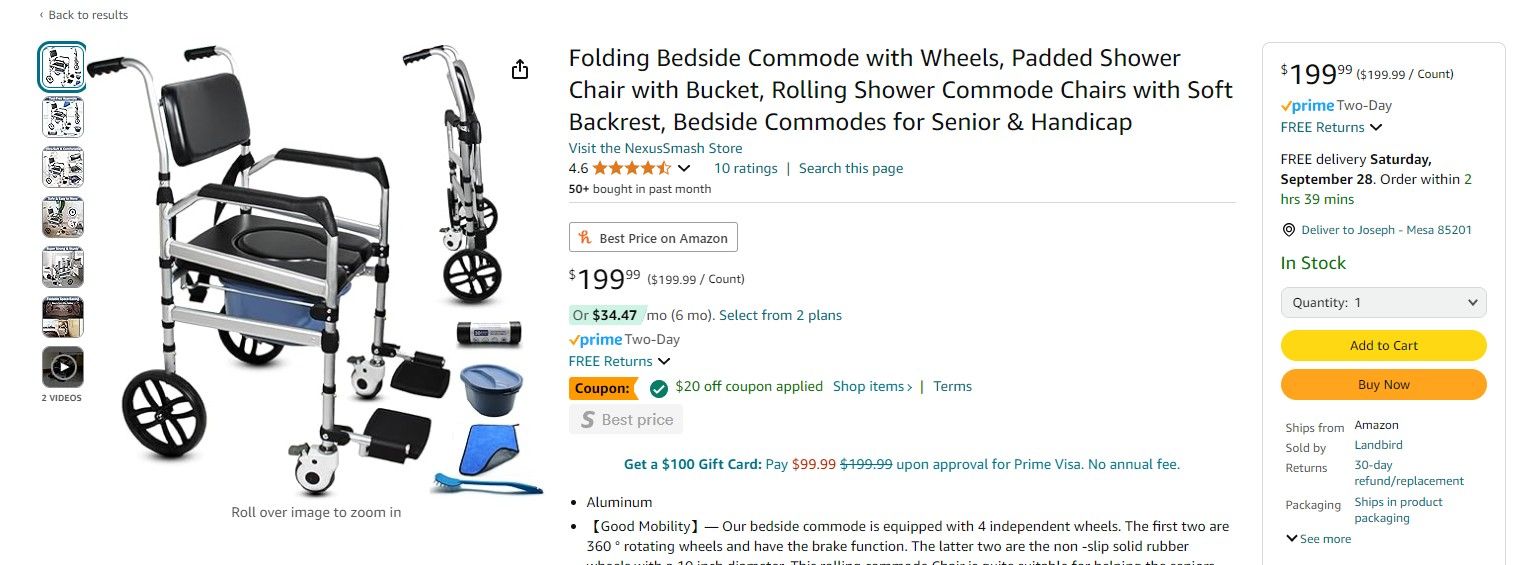Click the green coupon applied checkmark

(x=658, y=387)
